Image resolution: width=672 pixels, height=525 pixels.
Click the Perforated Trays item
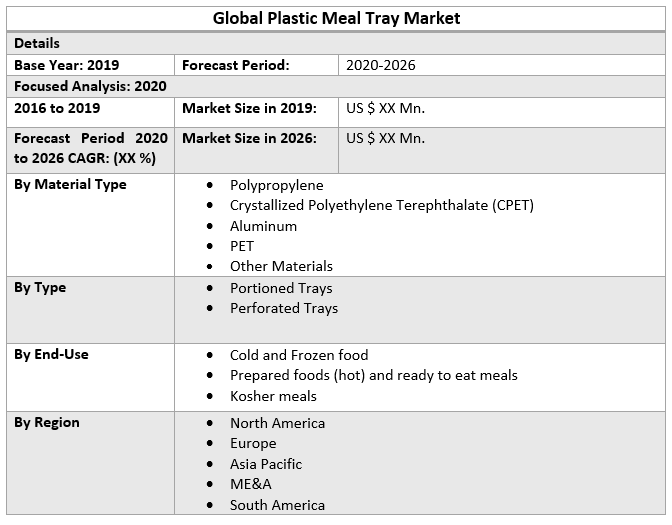(284, 308)
